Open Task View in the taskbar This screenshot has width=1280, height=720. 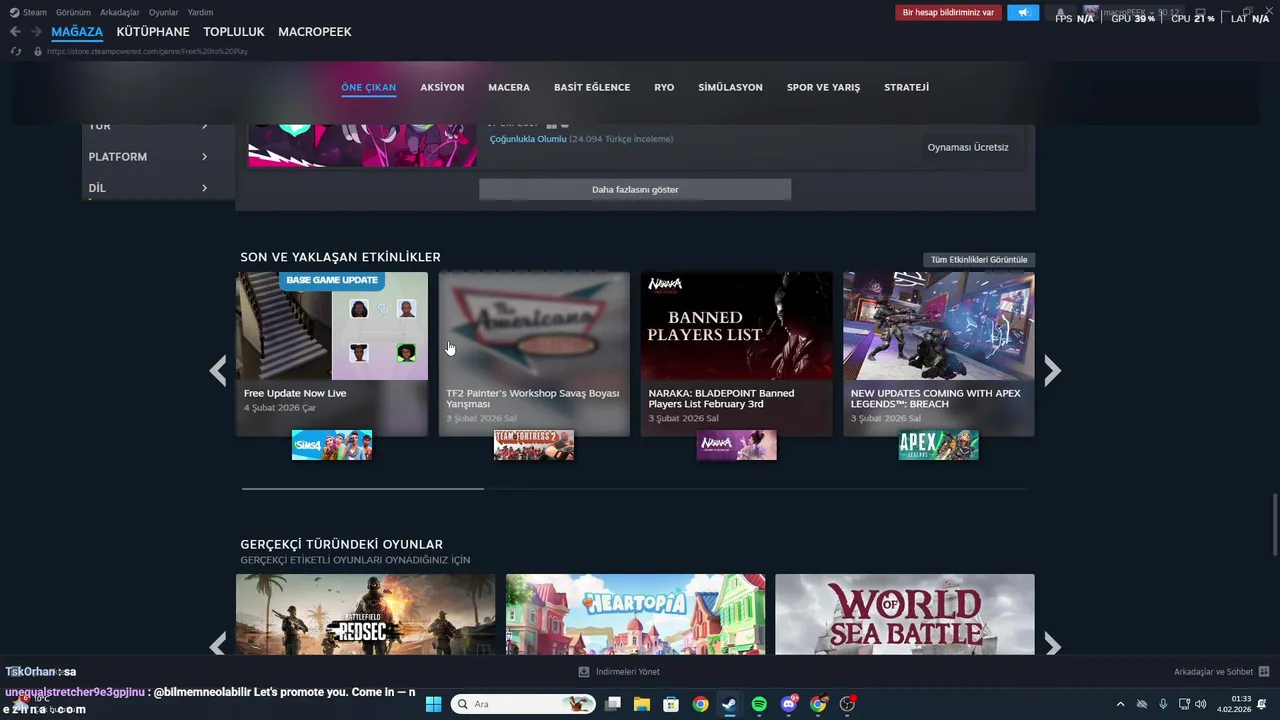tap(613, 704)
